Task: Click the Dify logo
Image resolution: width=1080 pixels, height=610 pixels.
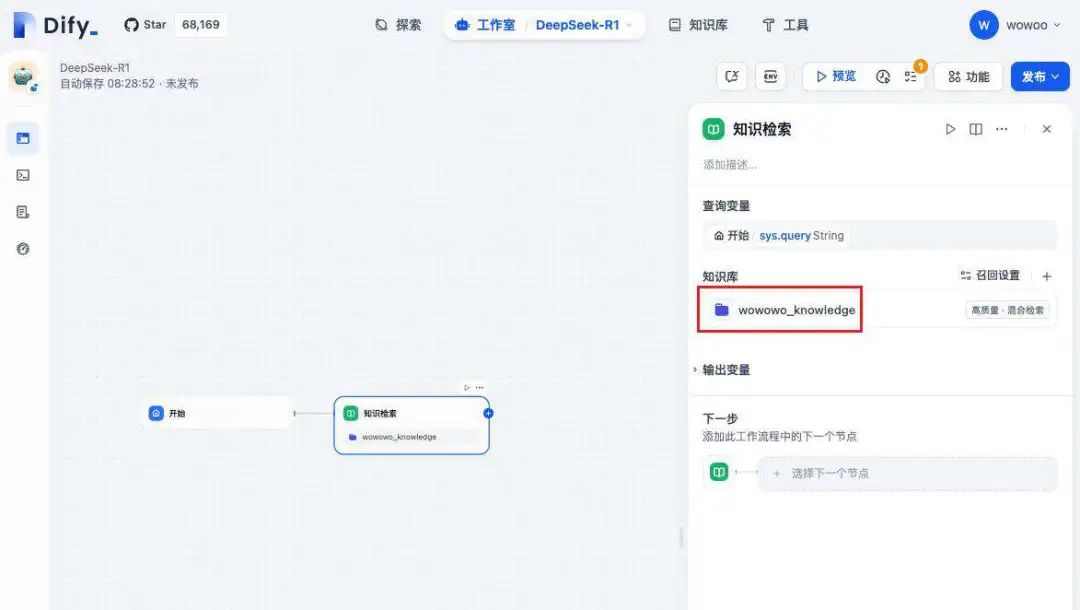Action: click(x=56, y=25)
